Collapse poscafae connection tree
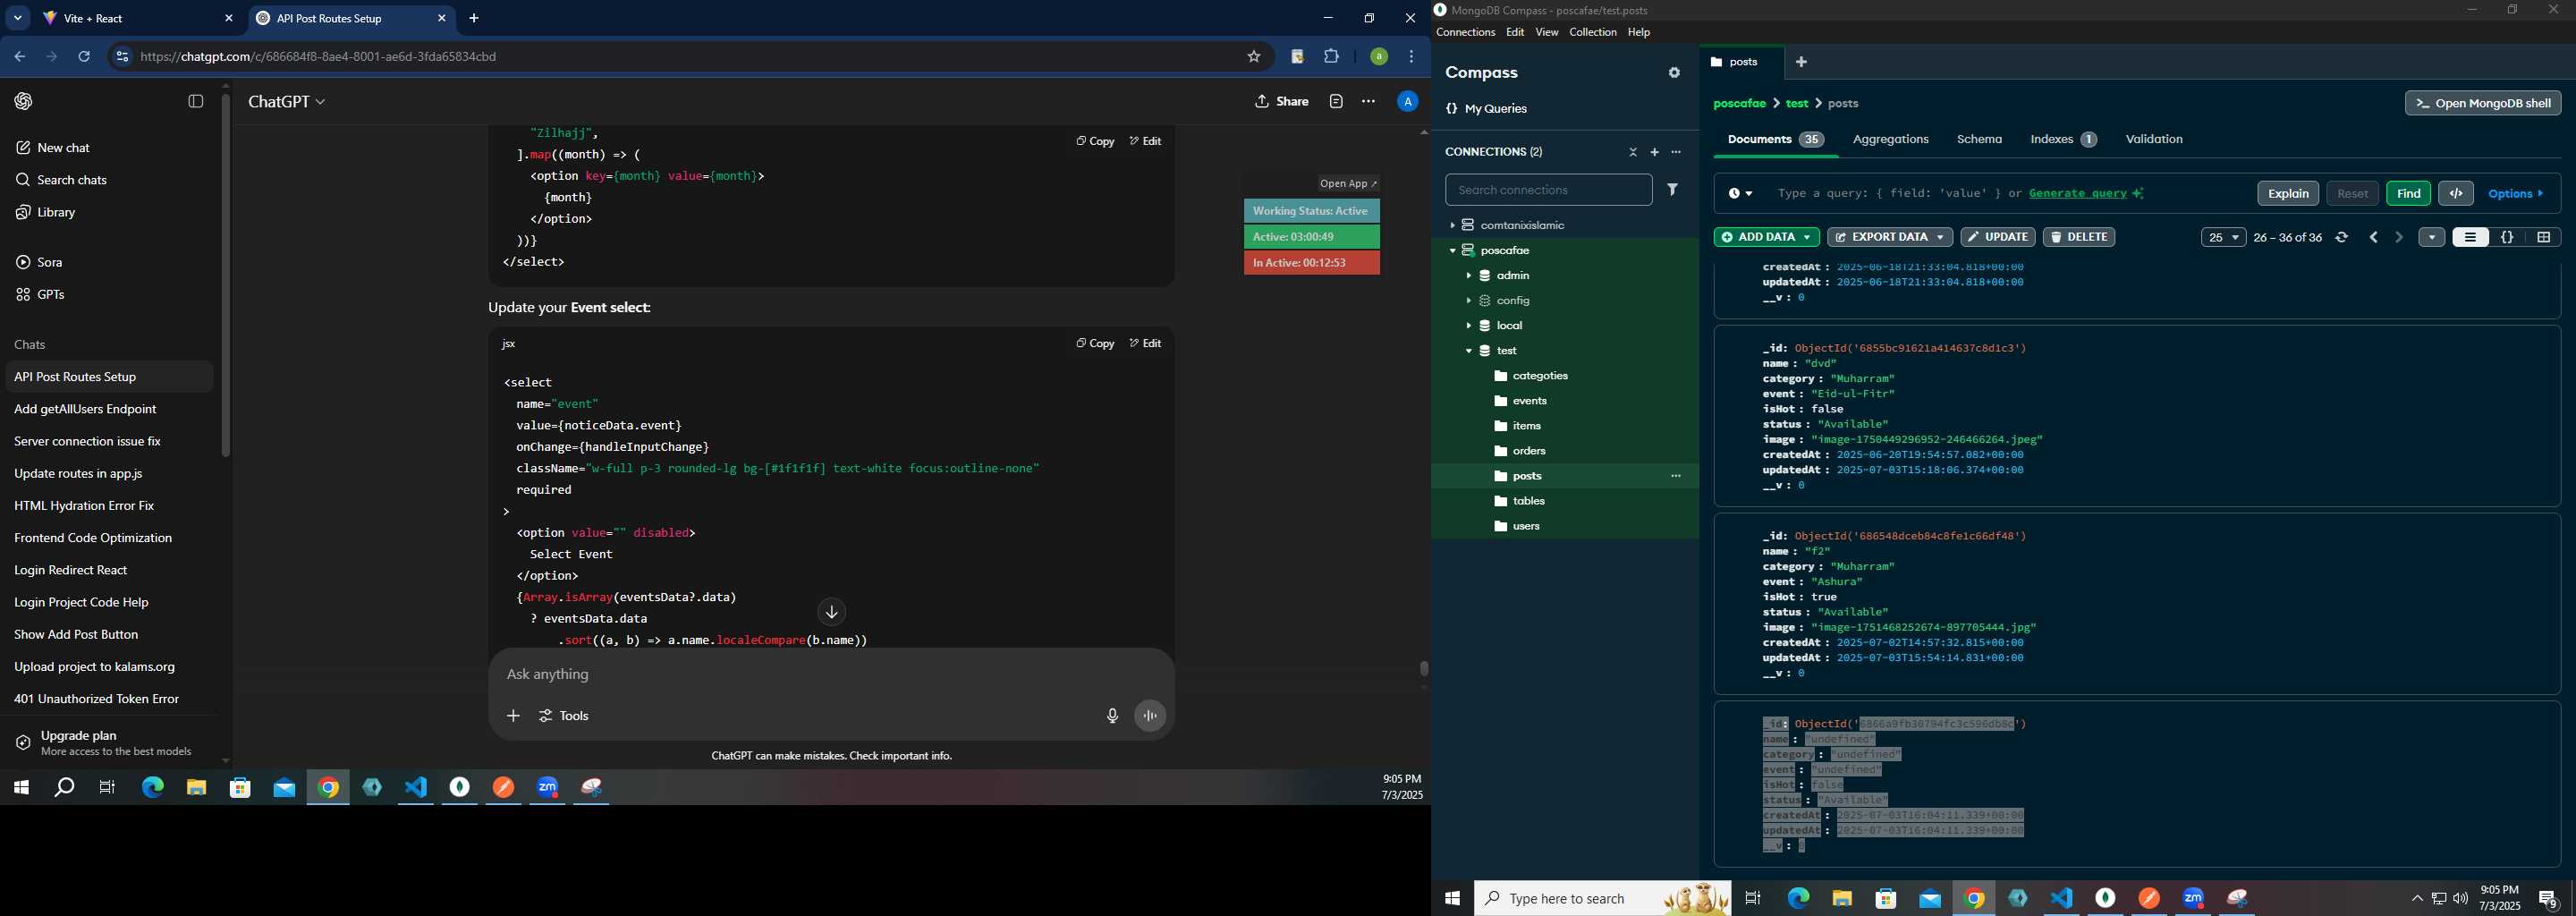The width and height of the screenshot is (2576, 916). pyautogui.click(x=1452, y=251)
